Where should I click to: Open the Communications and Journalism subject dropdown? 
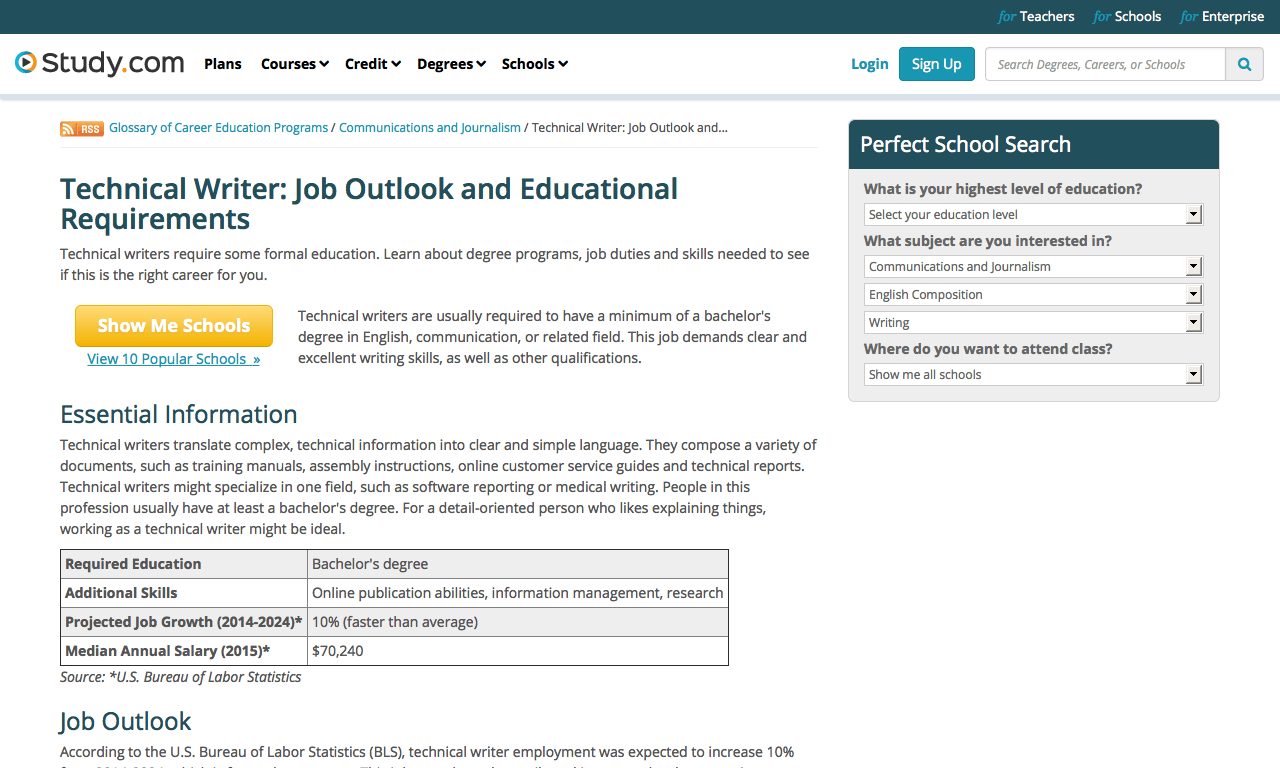1033,267
